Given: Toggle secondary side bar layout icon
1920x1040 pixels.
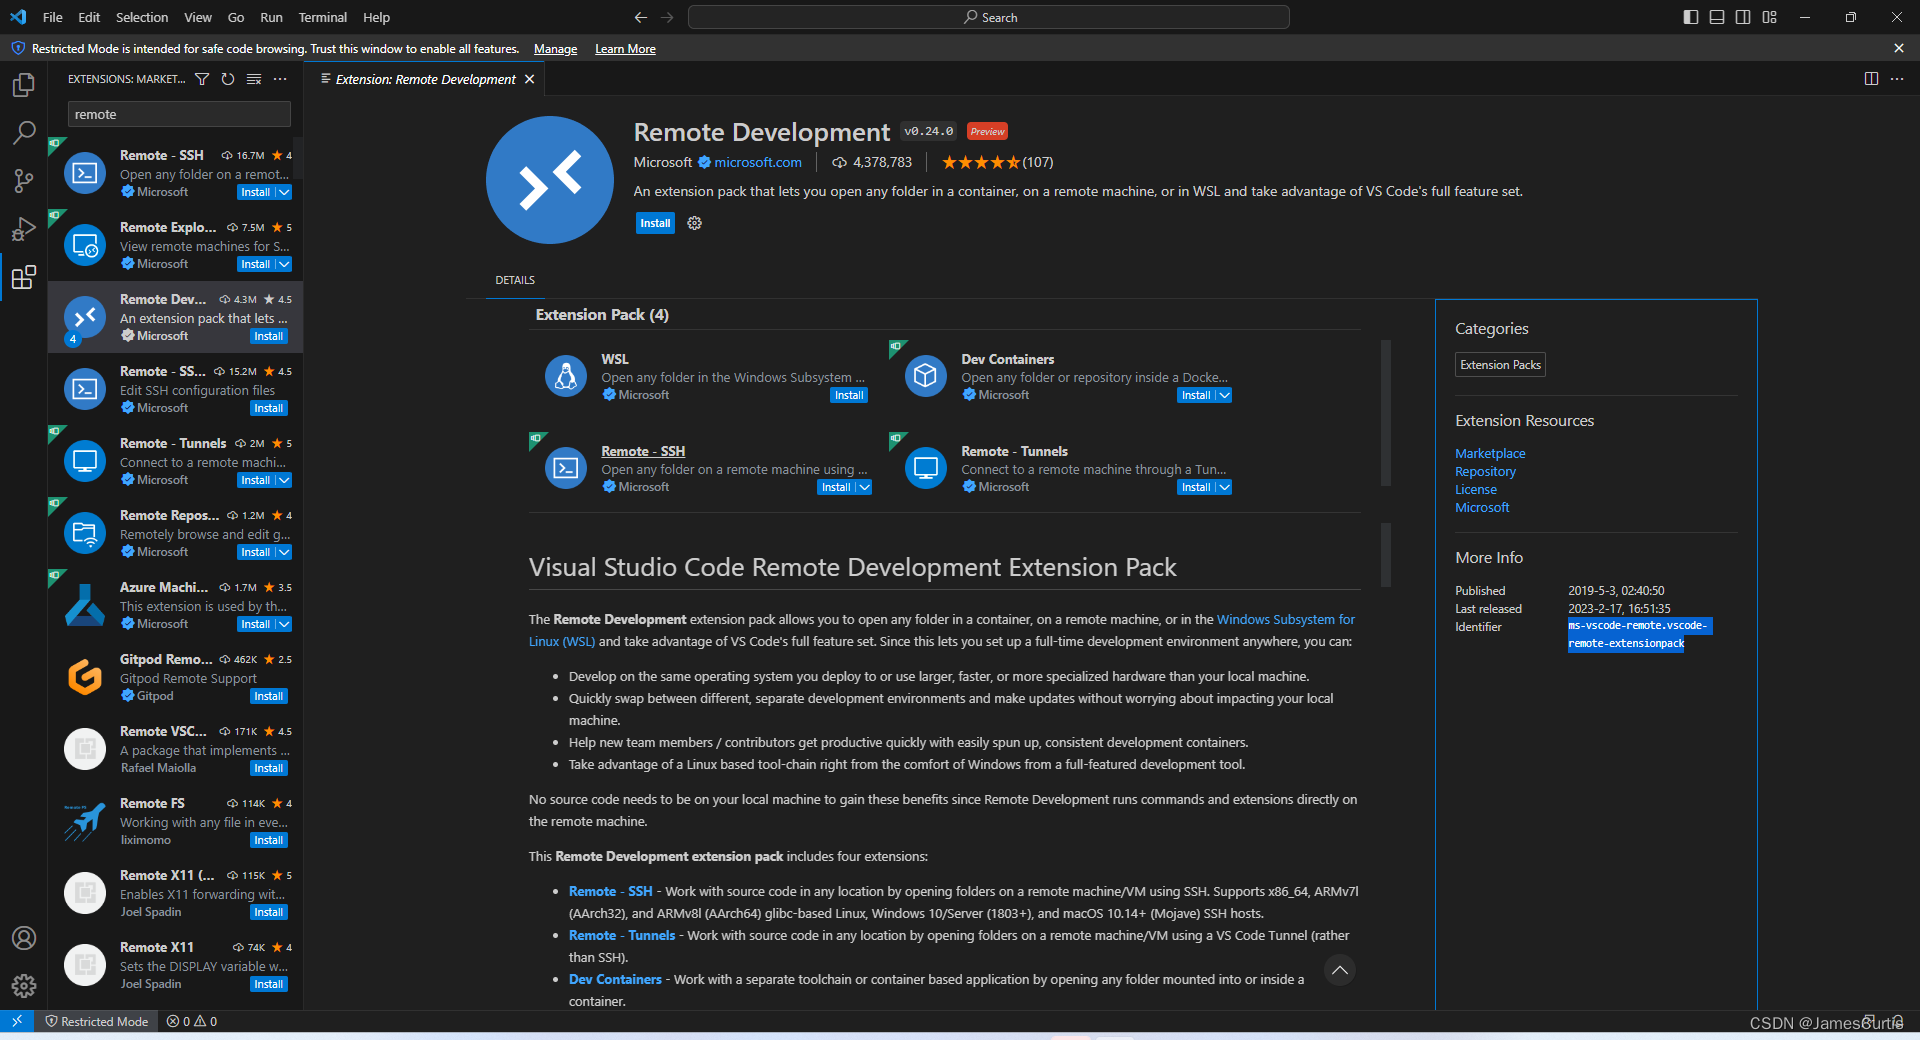Looking at the screenshot, I should click(x=1743, y=17).
